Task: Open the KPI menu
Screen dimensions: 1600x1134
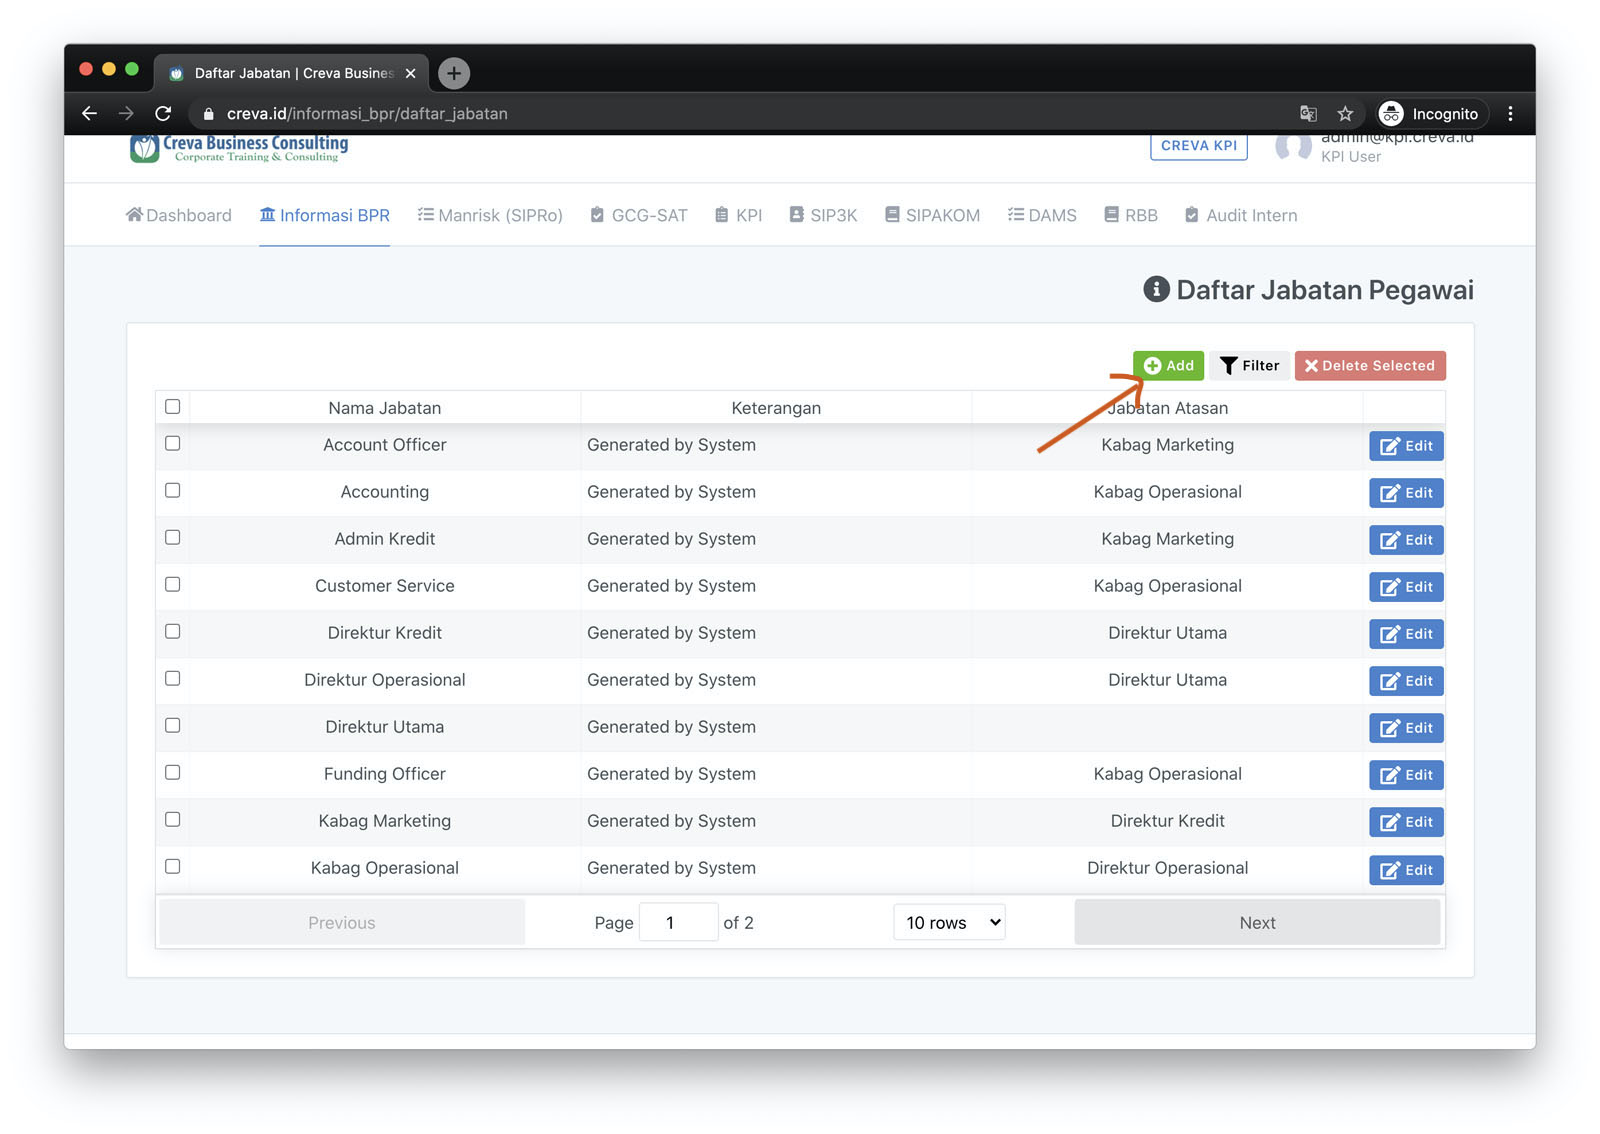Action: tap(738, 215)
